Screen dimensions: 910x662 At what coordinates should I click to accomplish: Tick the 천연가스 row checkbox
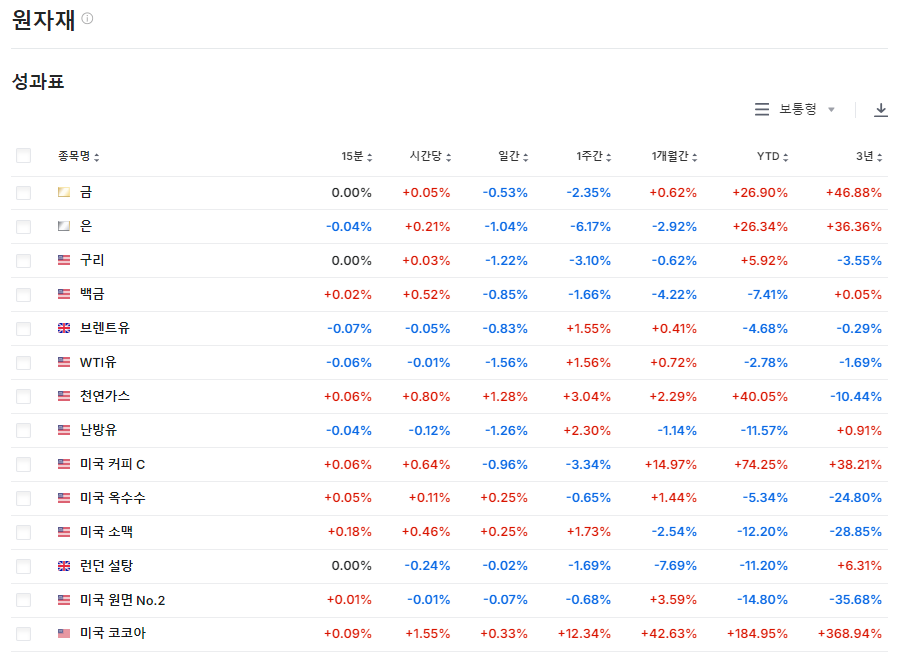[23, 397]
